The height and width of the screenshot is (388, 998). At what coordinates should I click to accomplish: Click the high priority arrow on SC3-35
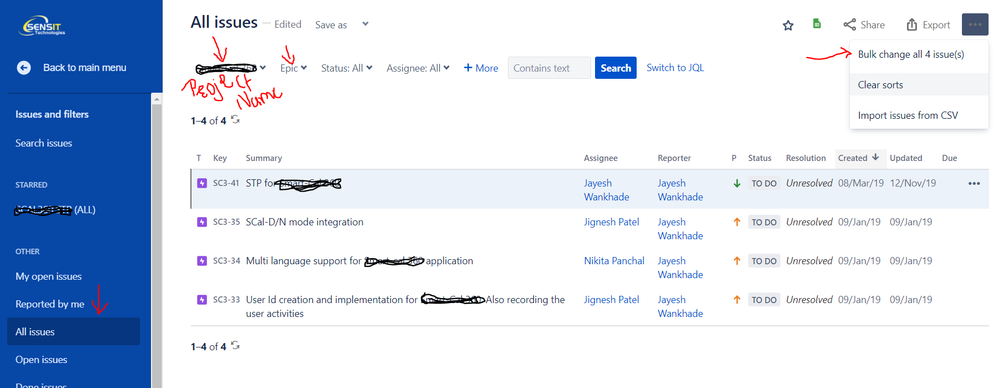click(737, 222)
